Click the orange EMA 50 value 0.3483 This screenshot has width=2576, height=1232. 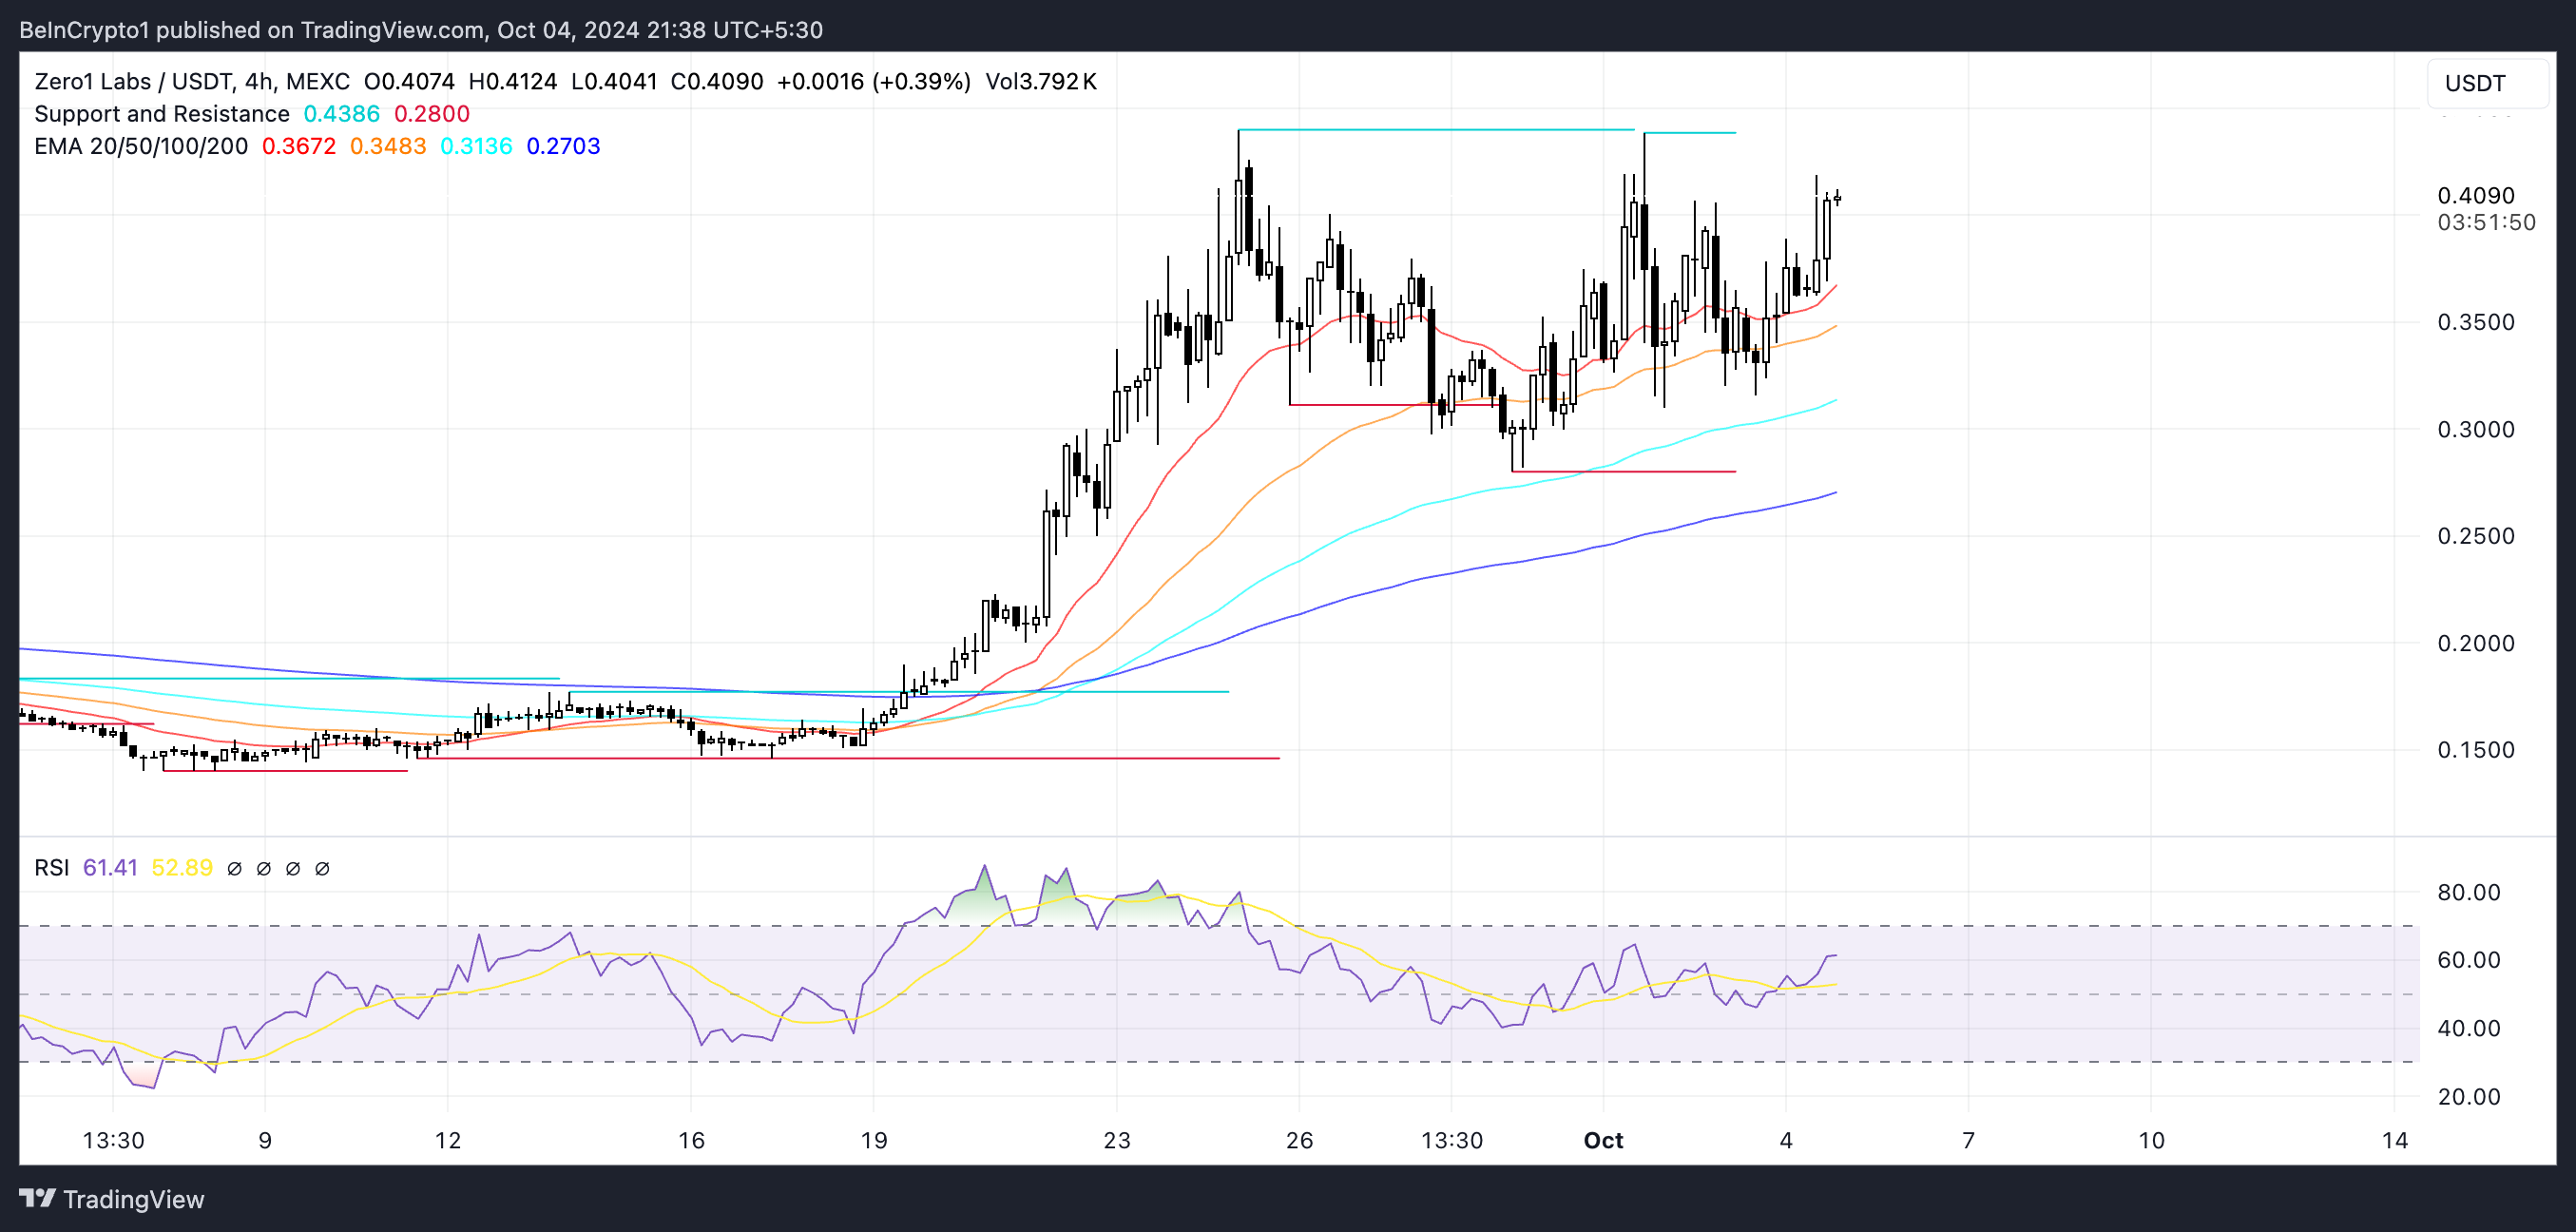(387, 146)
